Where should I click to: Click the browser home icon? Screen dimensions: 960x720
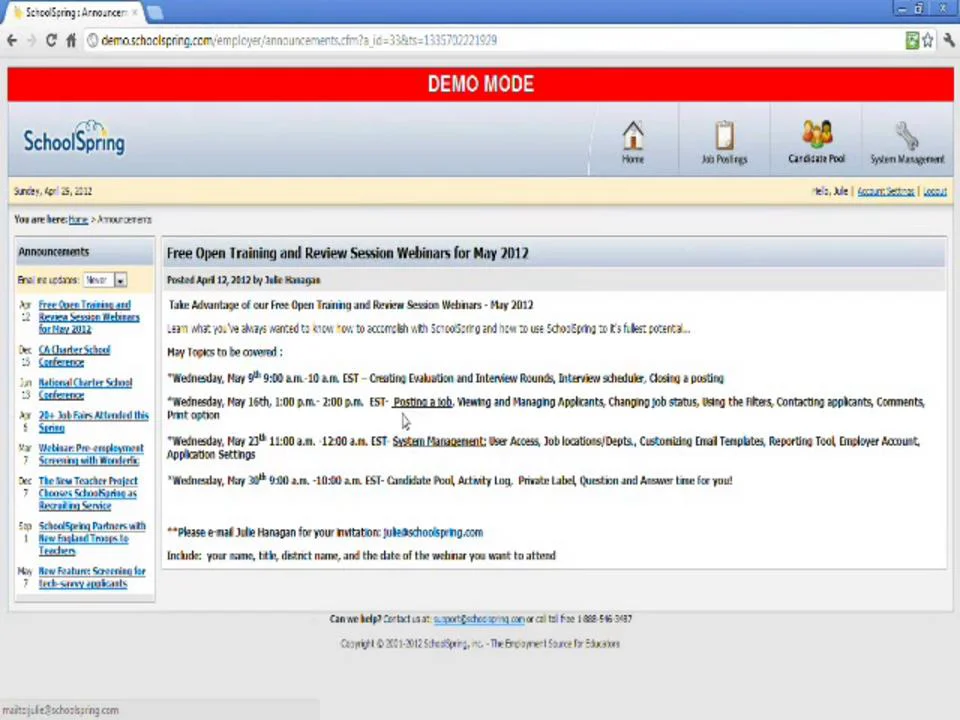point(71,40)
